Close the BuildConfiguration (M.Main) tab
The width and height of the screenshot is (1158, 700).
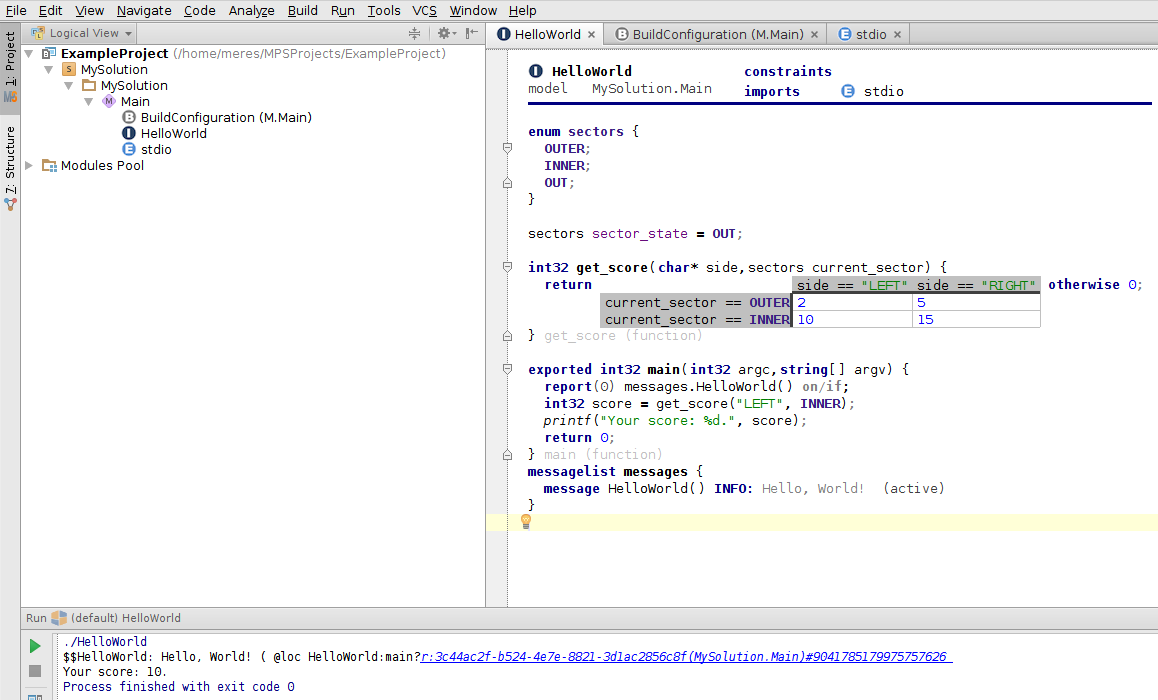pyautogui.click(x=815, y=35)
